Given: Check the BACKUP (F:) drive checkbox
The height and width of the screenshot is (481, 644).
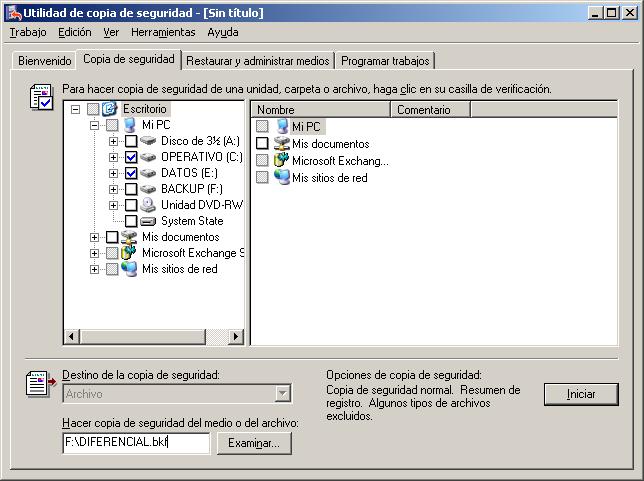Looking at the screenshot, I should (131, 189).
